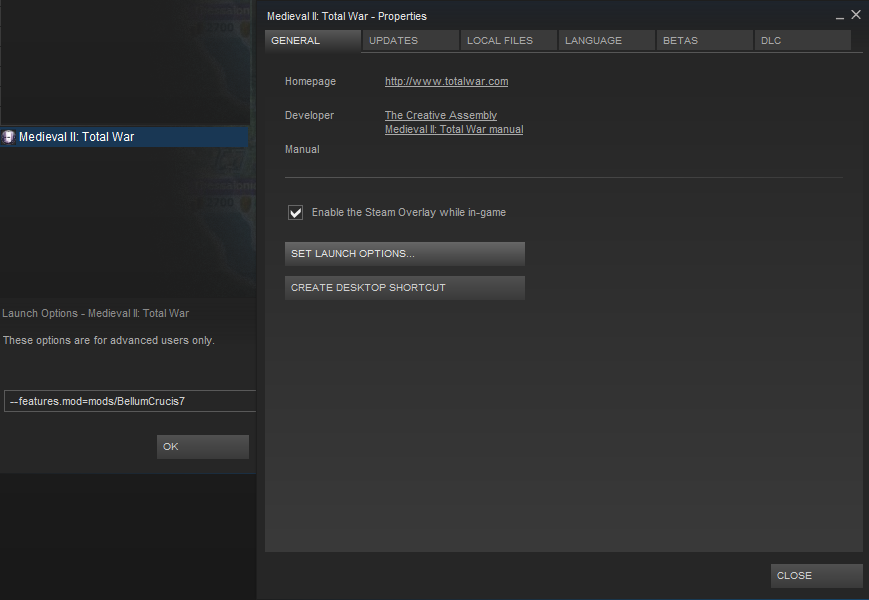
Task: Switch to the DLC tab
Action: (803, 41)
